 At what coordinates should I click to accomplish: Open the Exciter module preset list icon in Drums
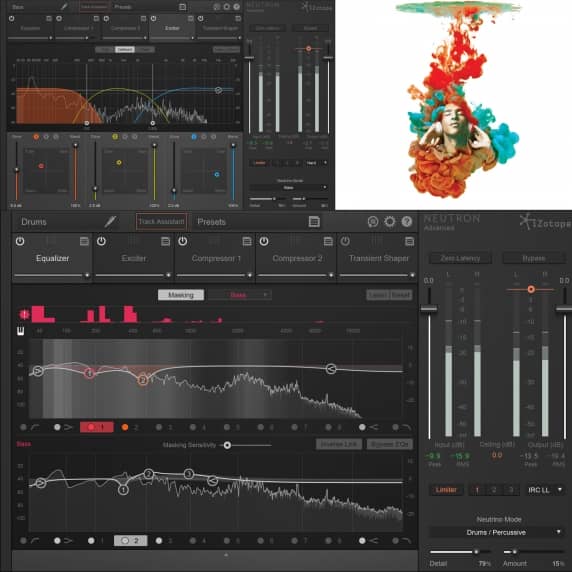(166, 241)
